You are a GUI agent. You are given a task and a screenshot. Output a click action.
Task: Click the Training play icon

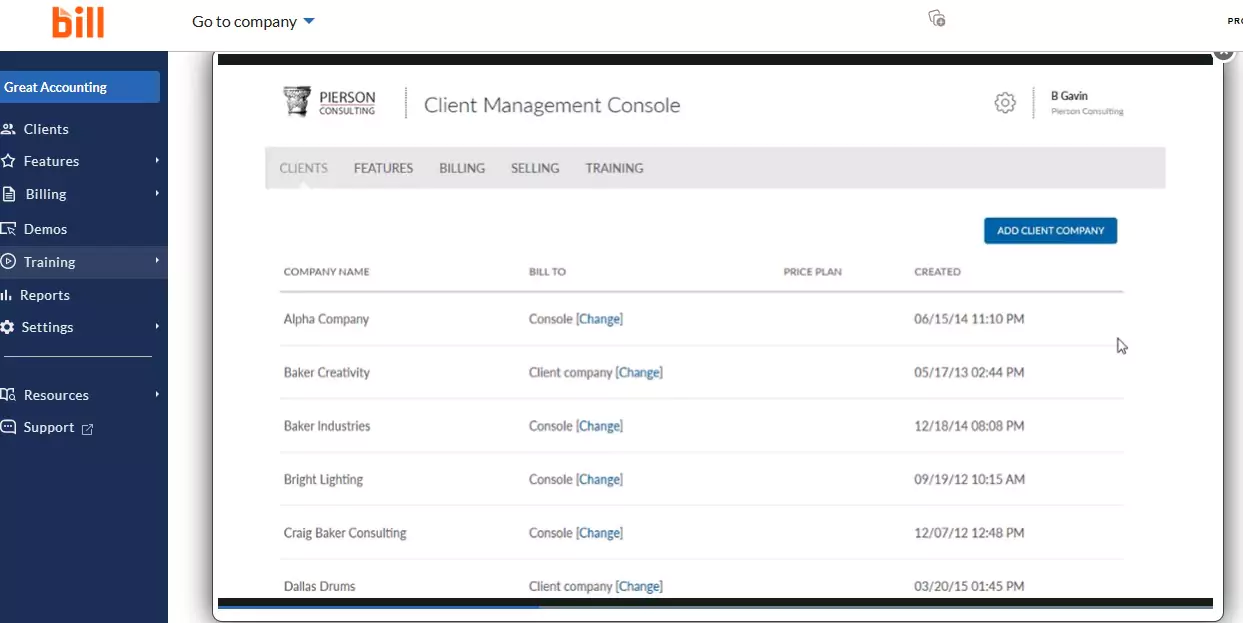pos(8,262)
